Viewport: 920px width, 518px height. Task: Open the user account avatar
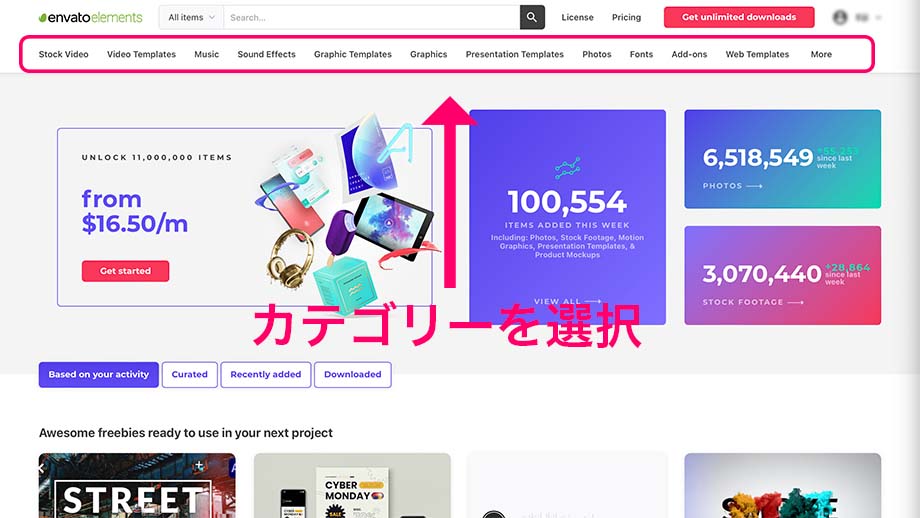click(x=840, y=18)
